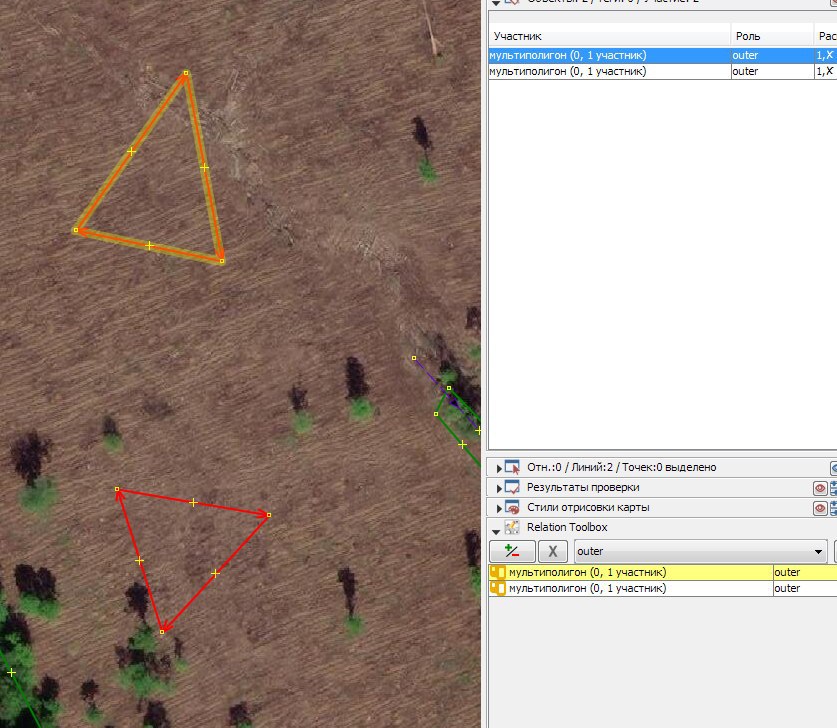Click the end node of the purple way

coord(414,358)
